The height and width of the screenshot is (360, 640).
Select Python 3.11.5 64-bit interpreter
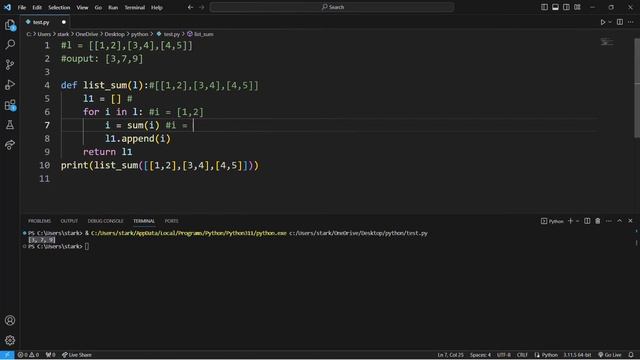(577, 355)
